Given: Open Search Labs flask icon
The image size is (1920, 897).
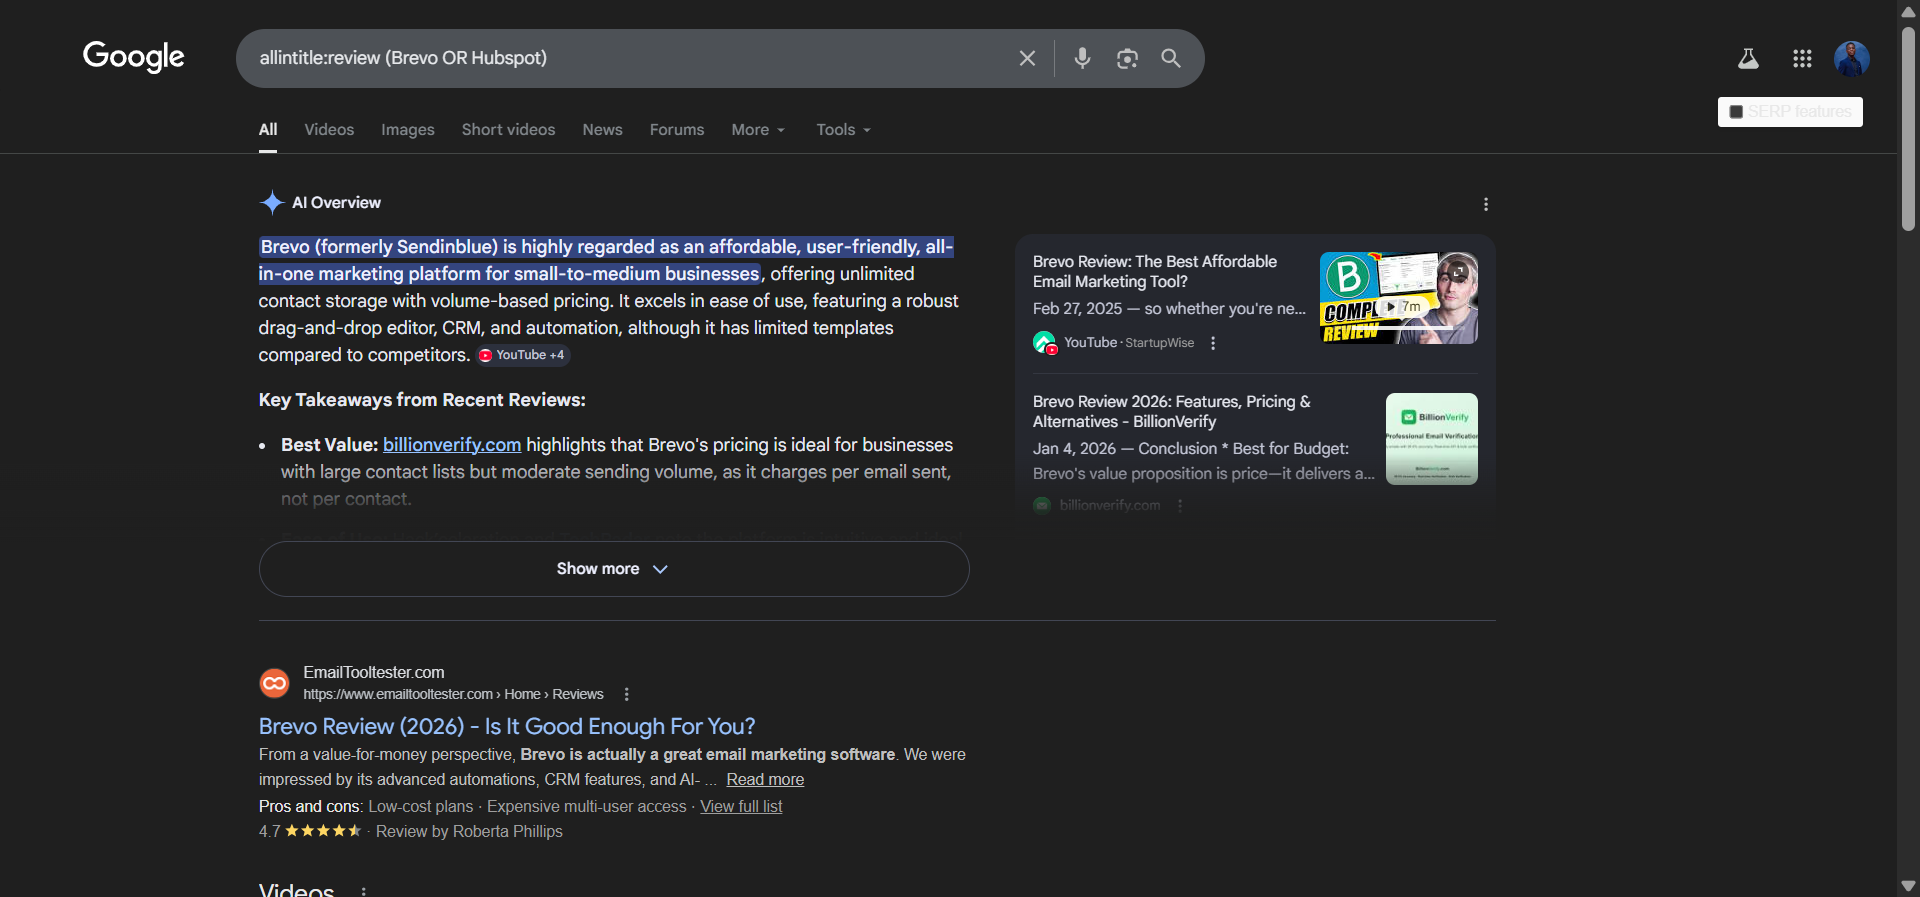Looking at the screenshot, I should [x=1748, y=59].
